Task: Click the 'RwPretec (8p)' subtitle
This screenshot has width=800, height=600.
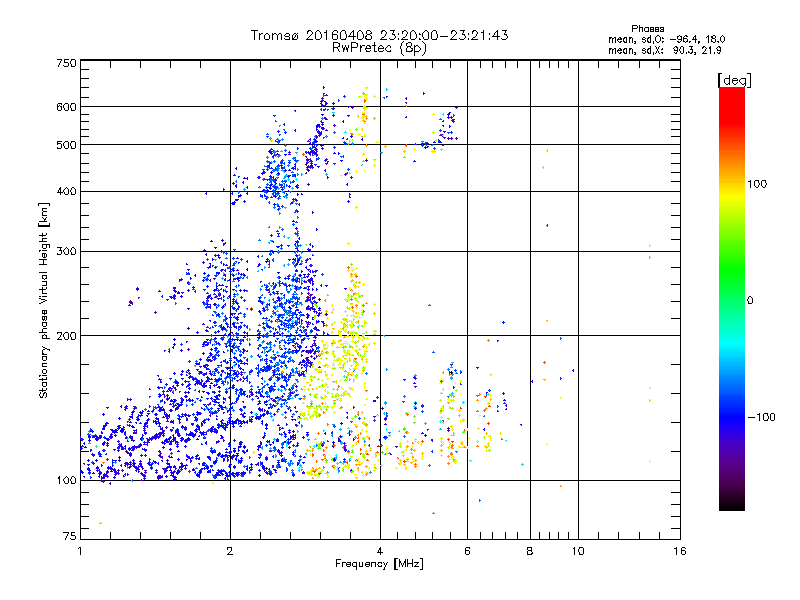Action: click(x=379, y=48)
